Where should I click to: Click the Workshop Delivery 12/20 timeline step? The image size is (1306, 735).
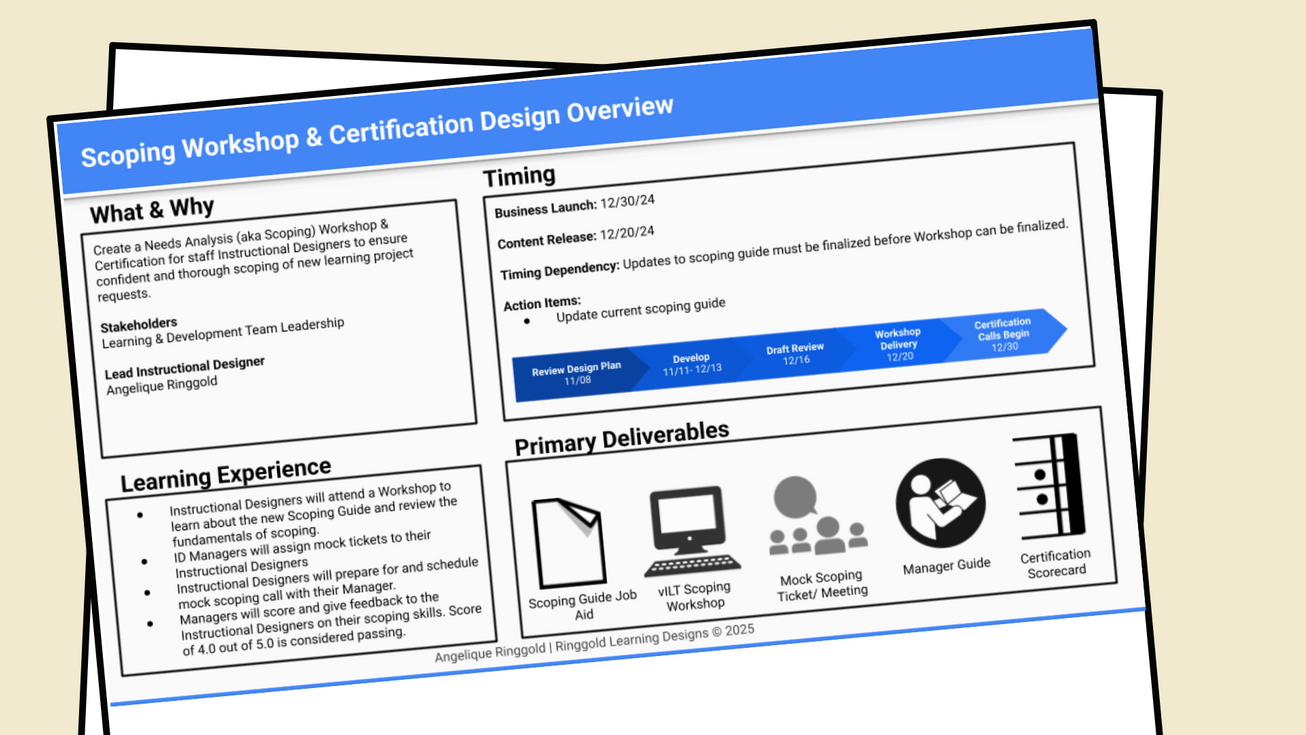[x=898, y=344]
